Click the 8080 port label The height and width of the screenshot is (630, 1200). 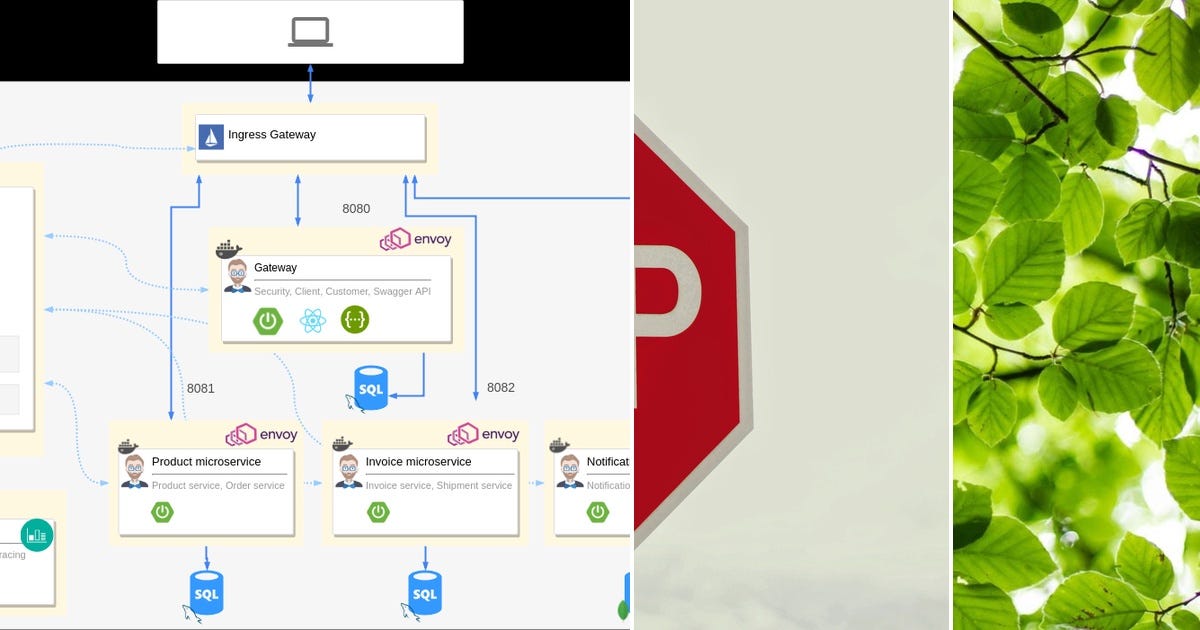coord(356,209)
